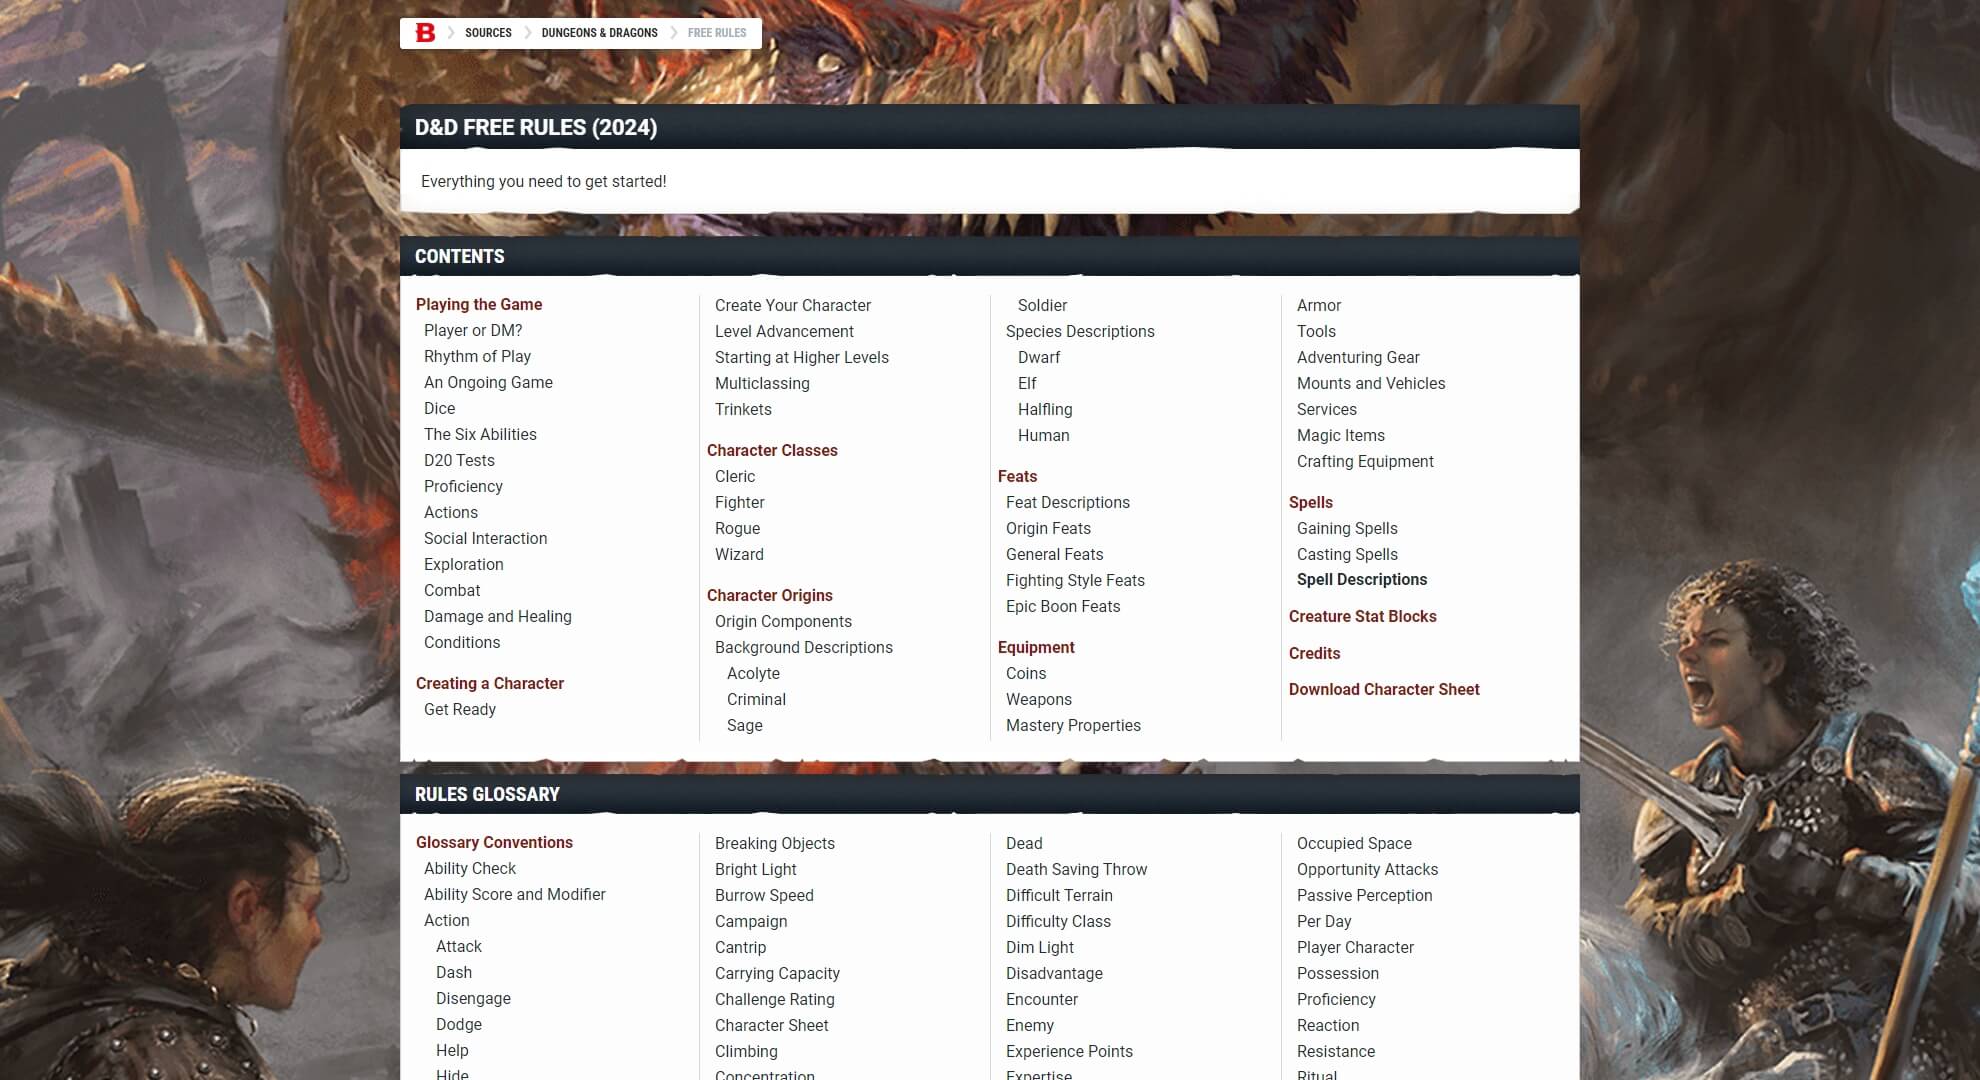
Task: Open Mounts and Vehicles
Action: point(1371,383)
